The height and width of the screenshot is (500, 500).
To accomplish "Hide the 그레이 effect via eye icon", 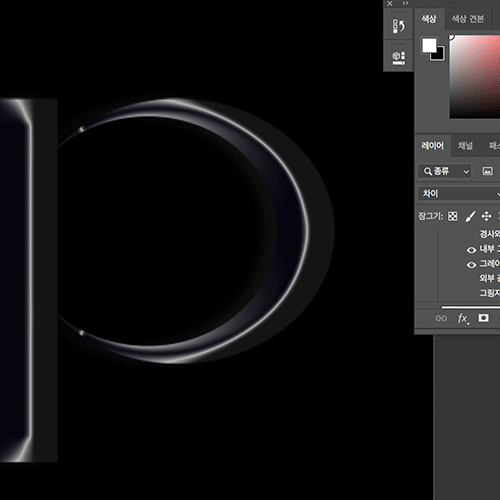I will coord(471,265).
